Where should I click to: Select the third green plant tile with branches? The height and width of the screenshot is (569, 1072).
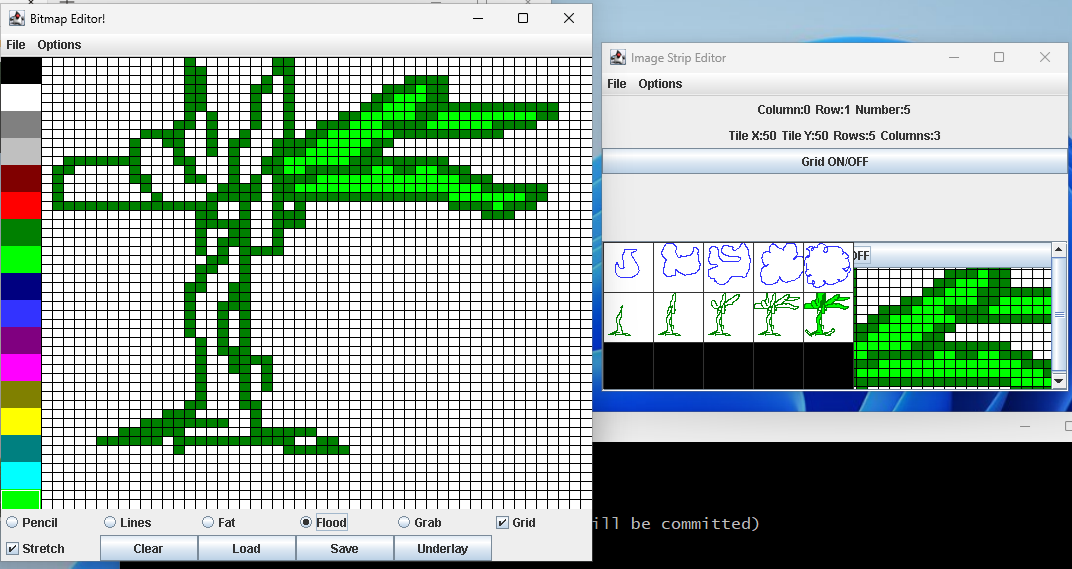pyautogui.click(x=729, y=317)
